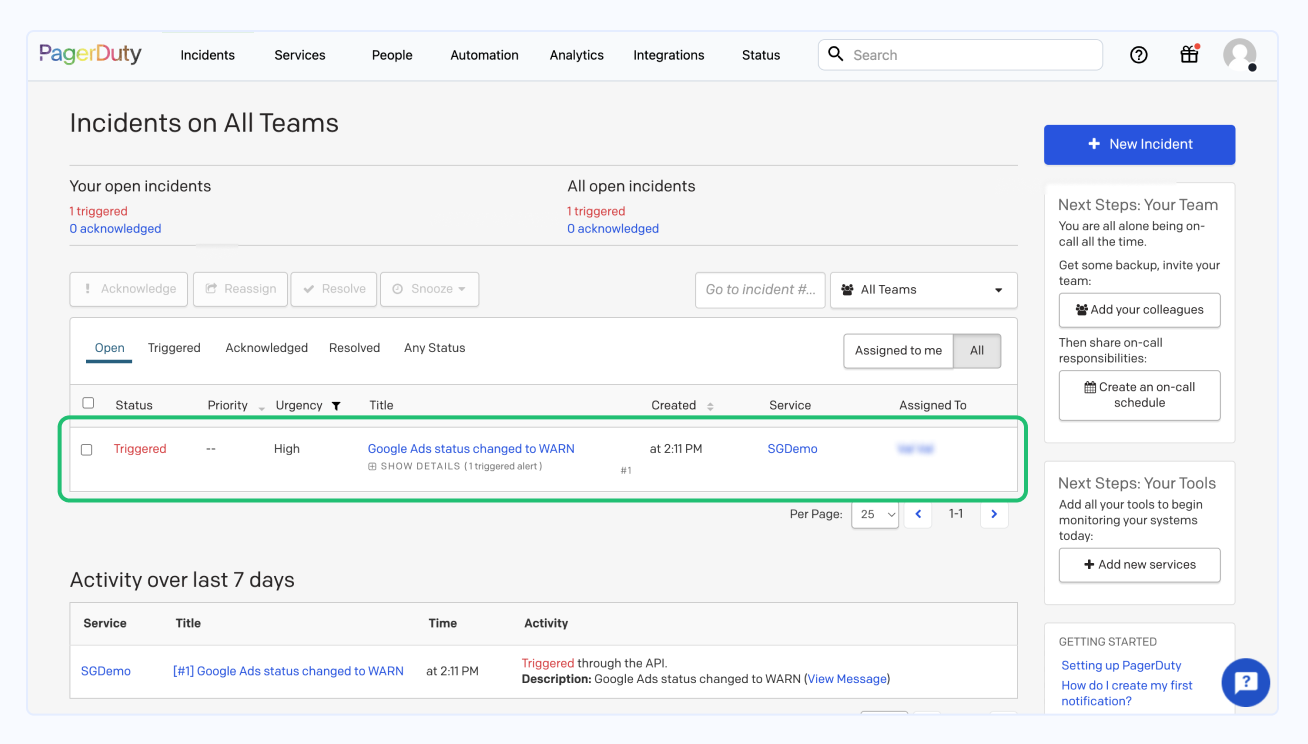
Task: Click the gift box notifications icon
Action: pos(1189,55)
